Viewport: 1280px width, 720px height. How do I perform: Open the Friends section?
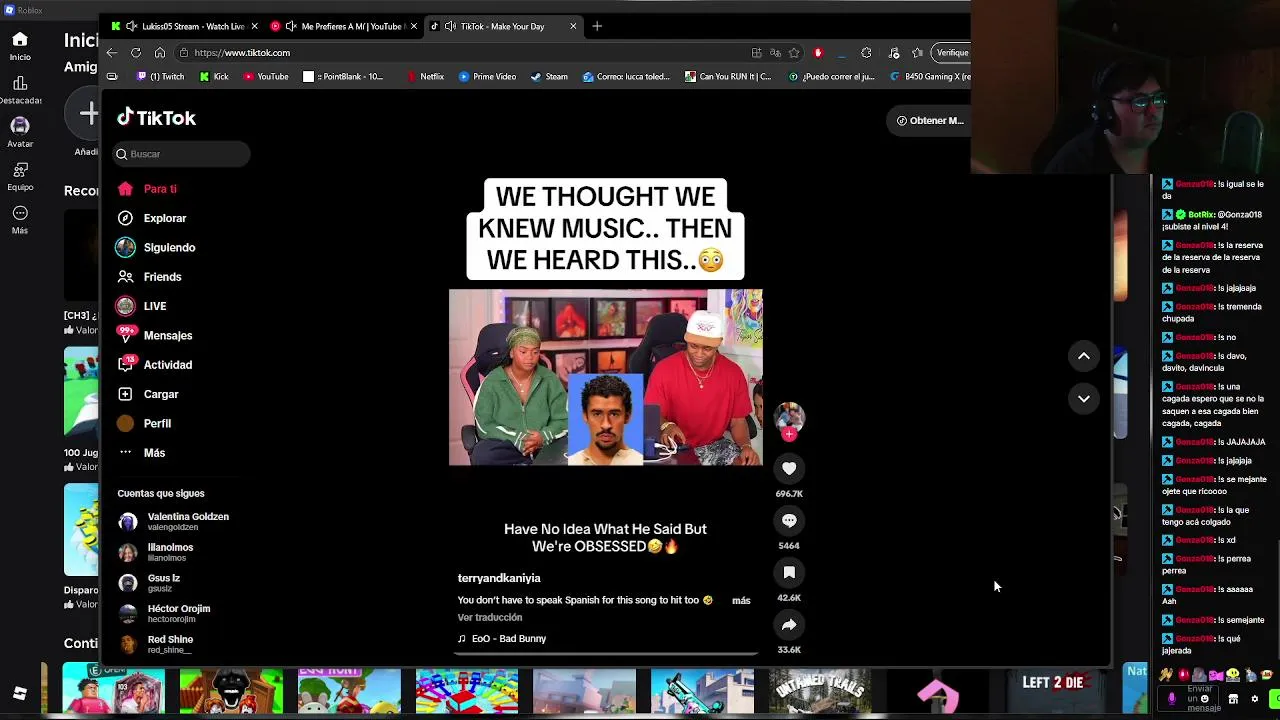[149, 277]
